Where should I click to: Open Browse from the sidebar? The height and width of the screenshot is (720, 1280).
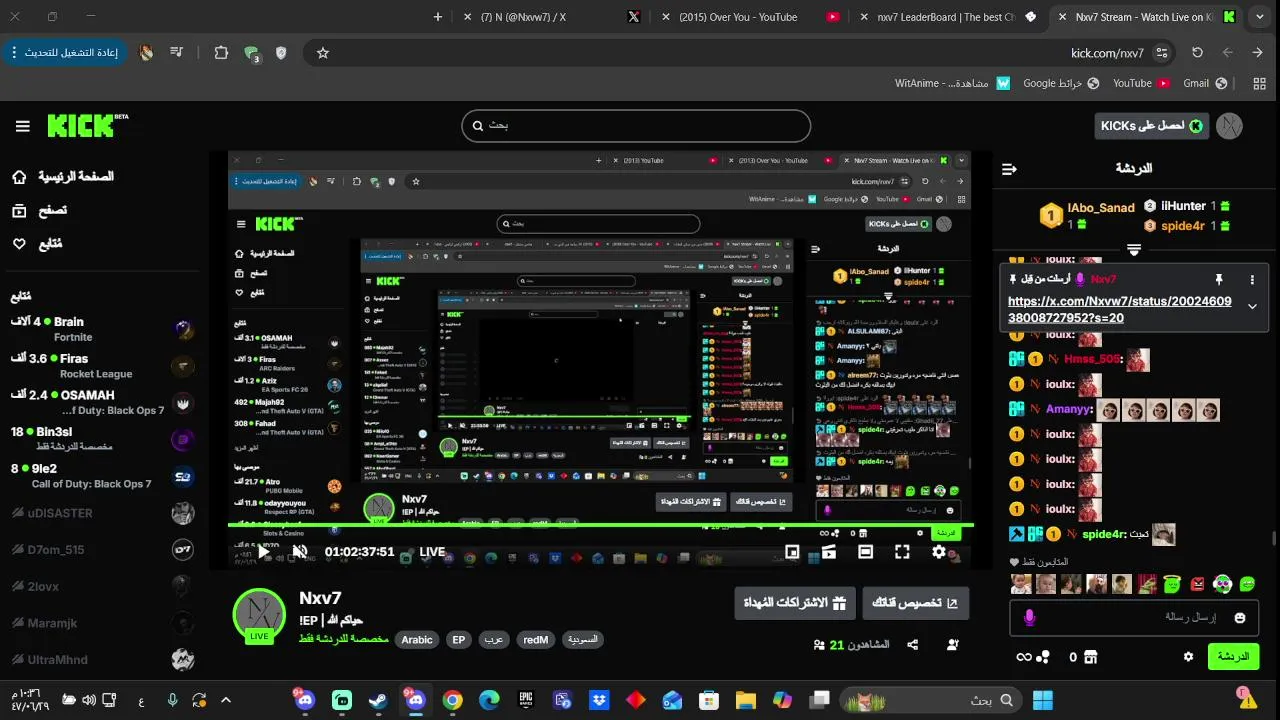click(x=40, y=210)
